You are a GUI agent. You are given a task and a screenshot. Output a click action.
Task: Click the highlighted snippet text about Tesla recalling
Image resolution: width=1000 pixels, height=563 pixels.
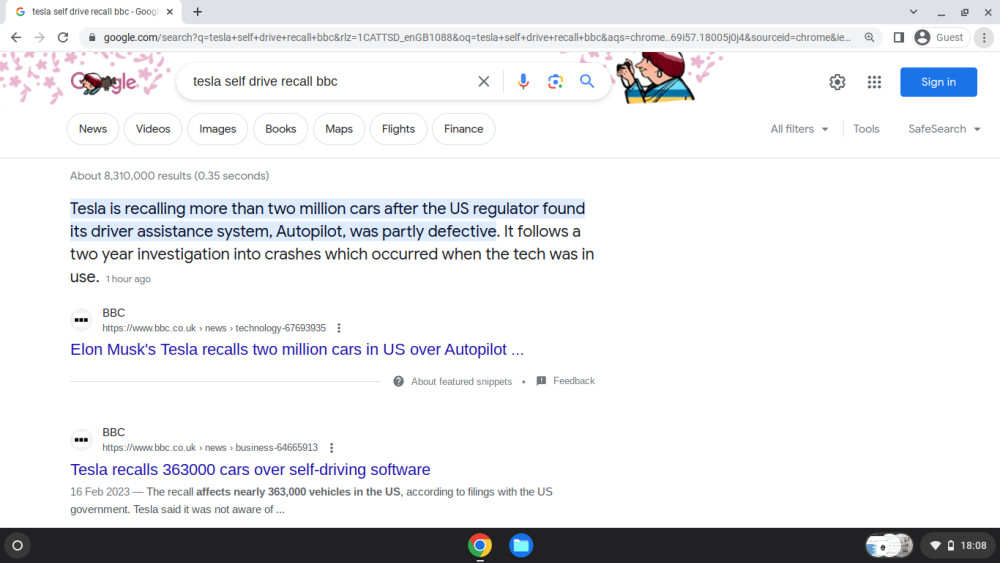pyautogui.click(x=327, y=220)
